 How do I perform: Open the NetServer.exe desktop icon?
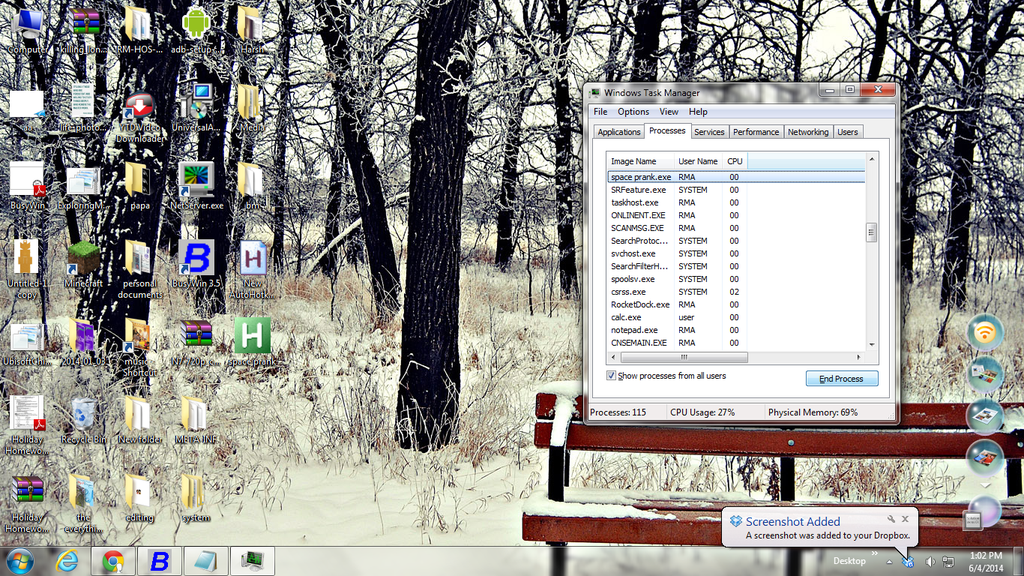[x=196, y=186]
